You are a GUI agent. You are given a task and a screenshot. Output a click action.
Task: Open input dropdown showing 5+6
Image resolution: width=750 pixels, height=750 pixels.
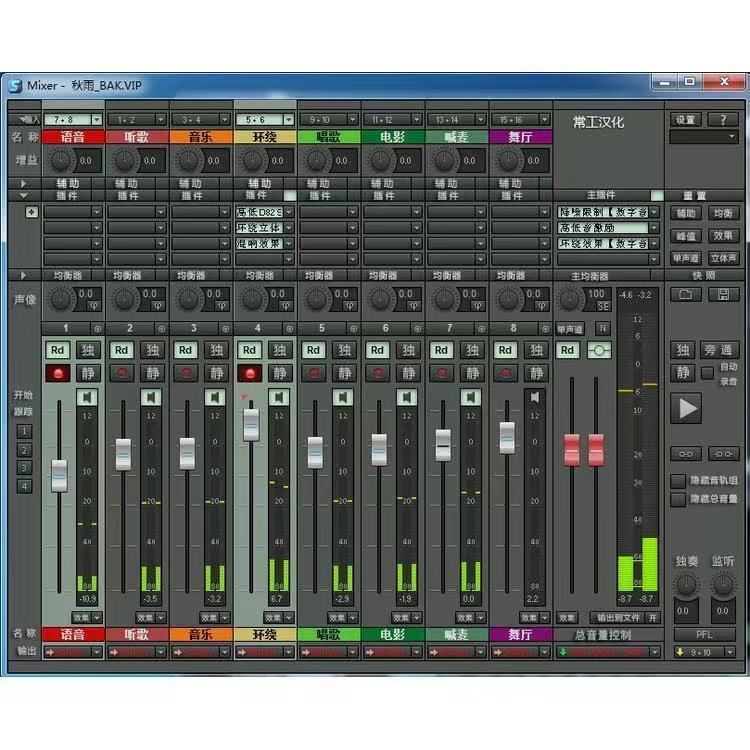coord(289,120)
